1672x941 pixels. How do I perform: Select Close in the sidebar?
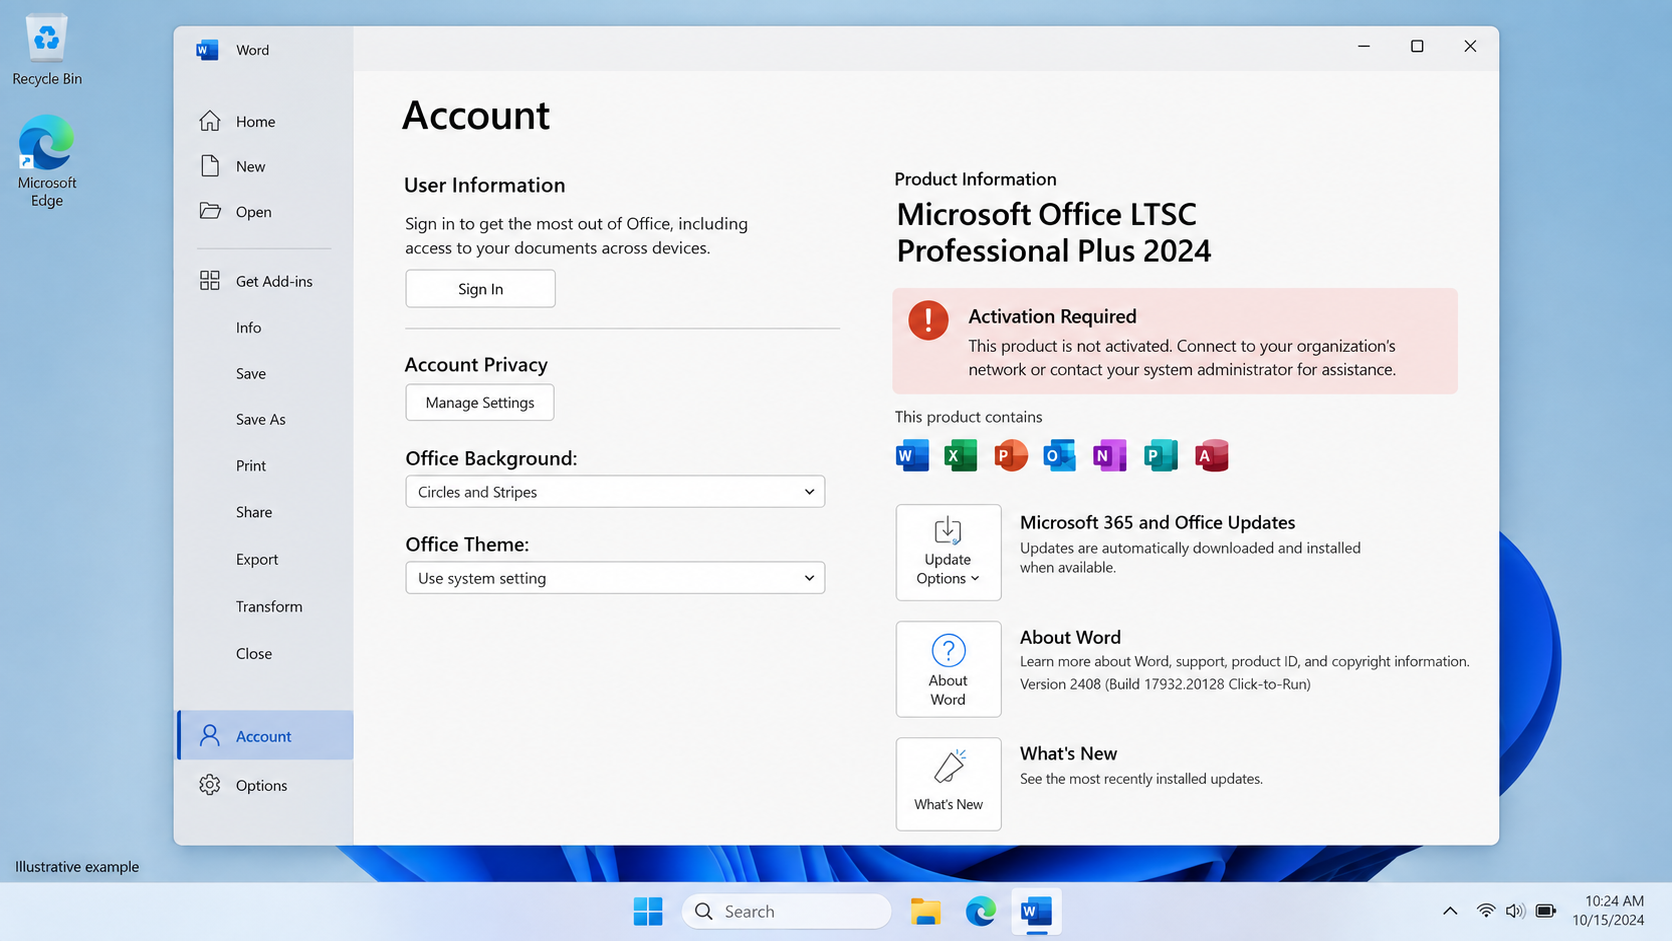pyautogui.click(x=254, y=653)
